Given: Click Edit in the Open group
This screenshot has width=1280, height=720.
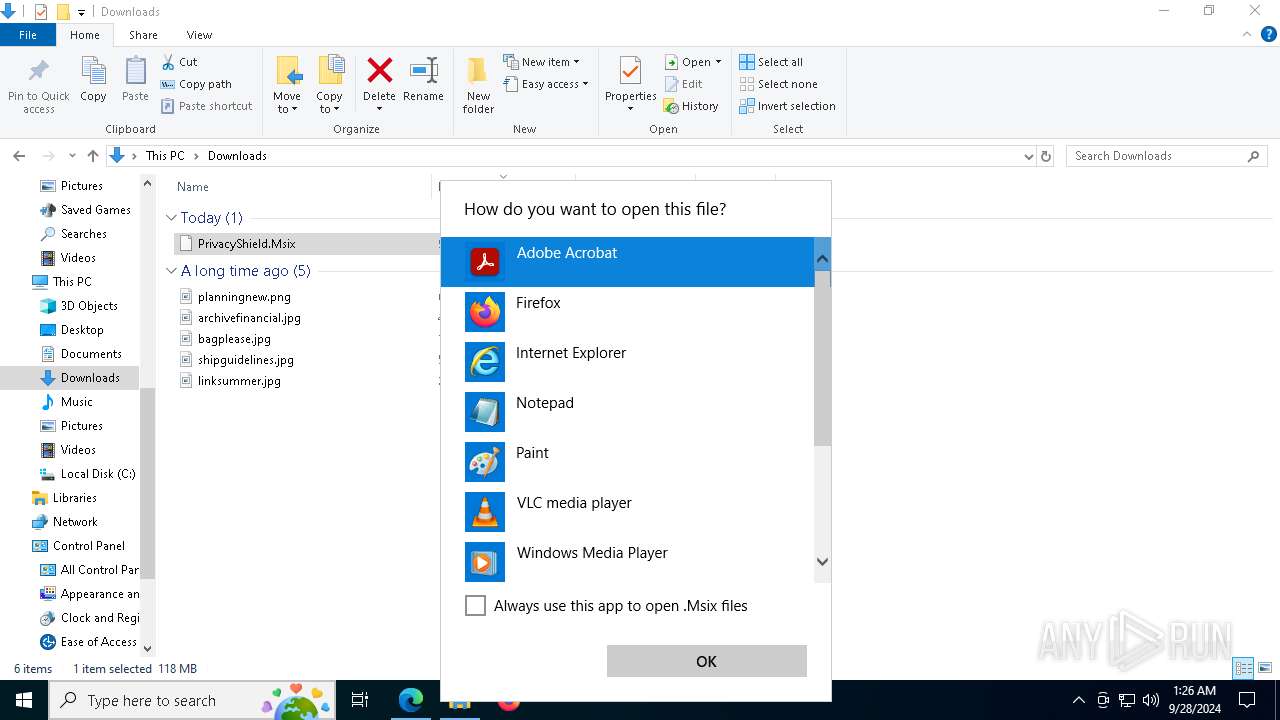Looking at the screenshot, I should coord(684,84).
